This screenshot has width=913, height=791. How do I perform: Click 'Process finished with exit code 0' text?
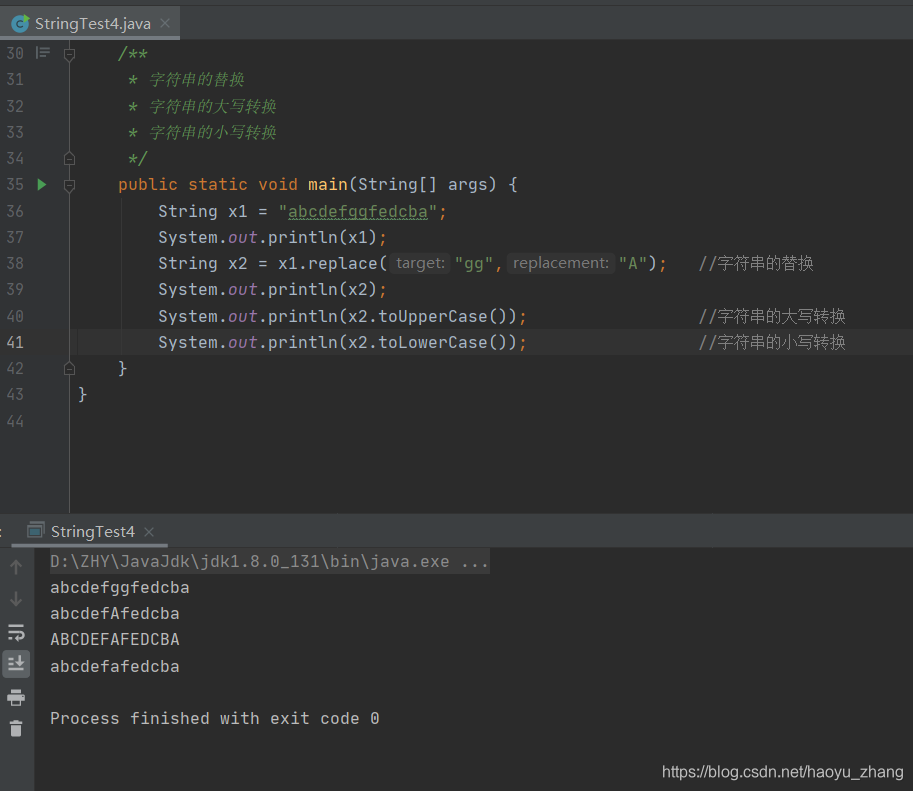click(215, 718)
